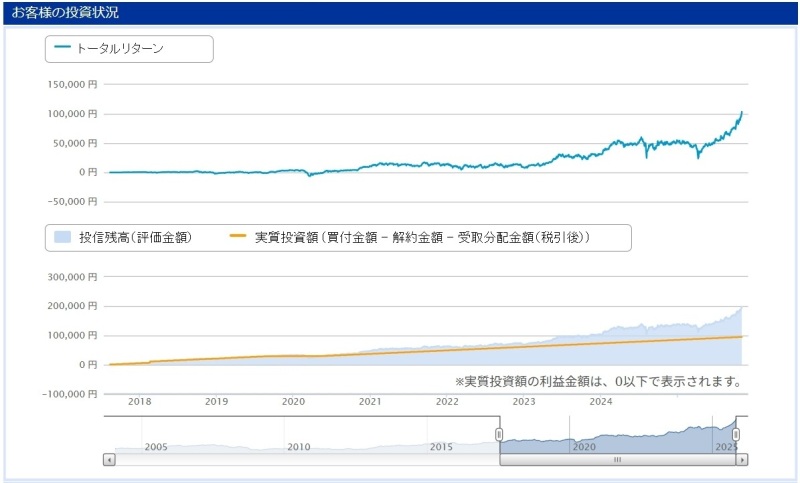This screenshot has width=800, height=483.
Task: Click 2010 area in navigator timeline
Action: pyautogui.click(x=299, y=446)
